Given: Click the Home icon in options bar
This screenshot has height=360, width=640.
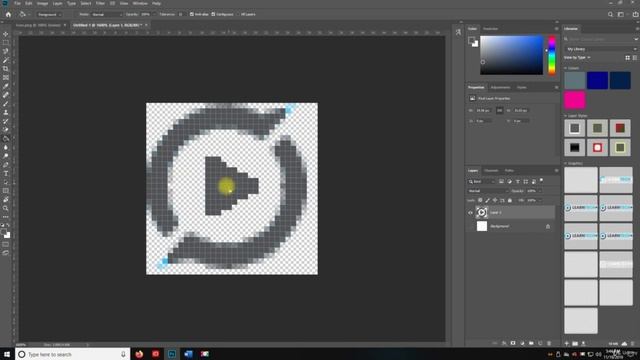Looking at the screenshot, I should pos(8,14).
